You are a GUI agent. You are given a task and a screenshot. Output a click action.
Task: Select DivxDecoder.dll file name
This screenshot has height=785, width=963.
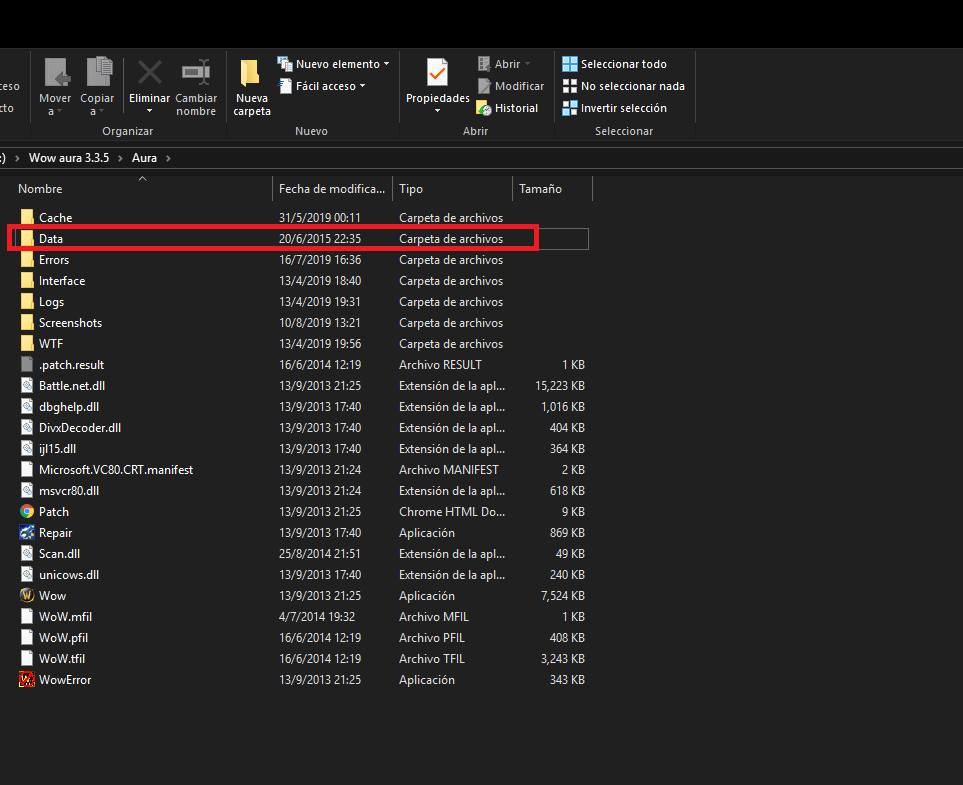point(80,428)
